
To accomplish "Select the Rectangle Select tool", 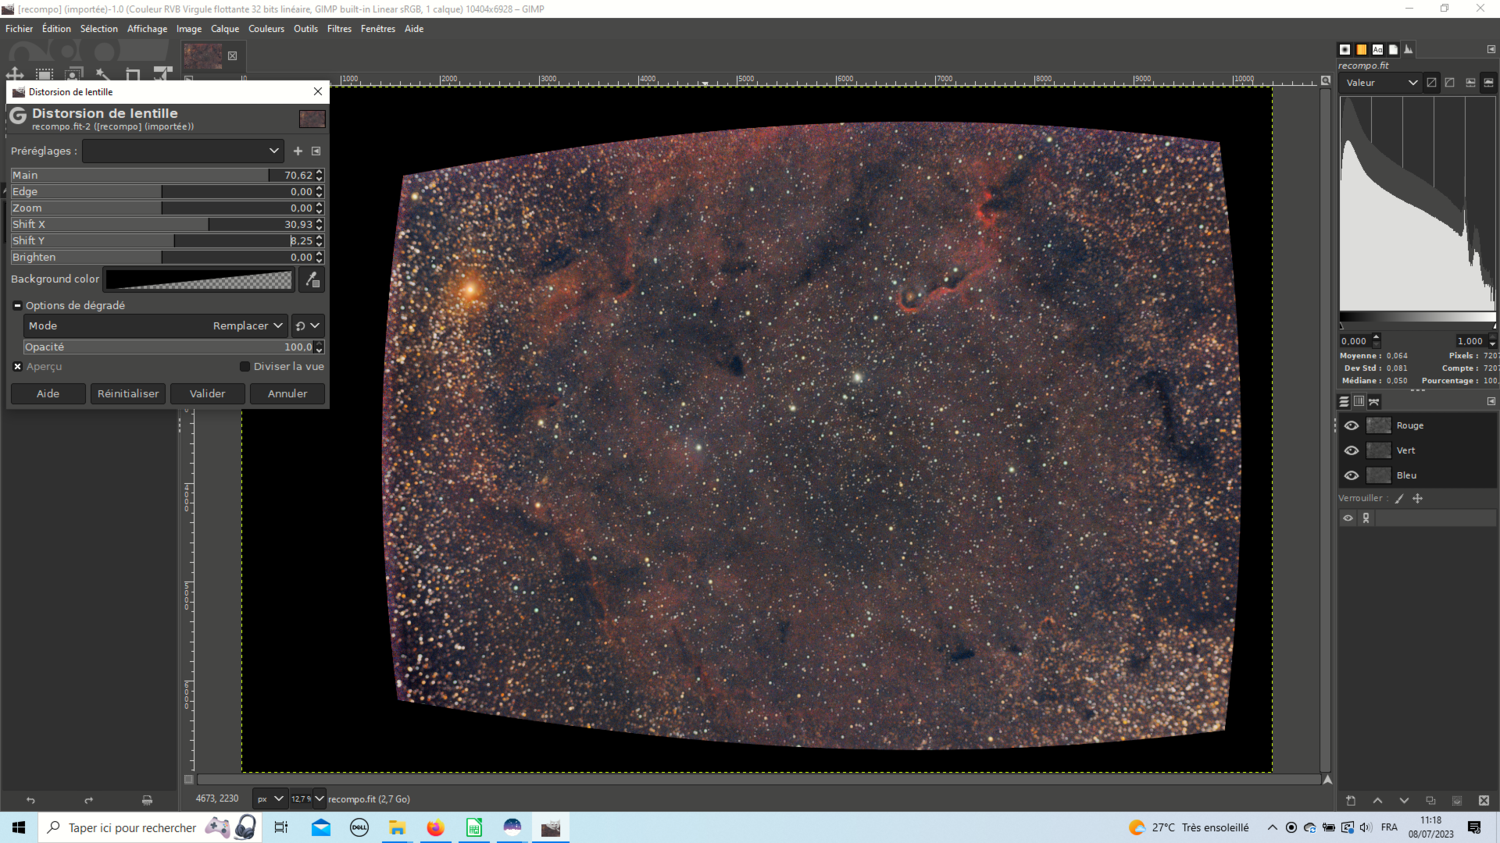I will pos(43,75).
